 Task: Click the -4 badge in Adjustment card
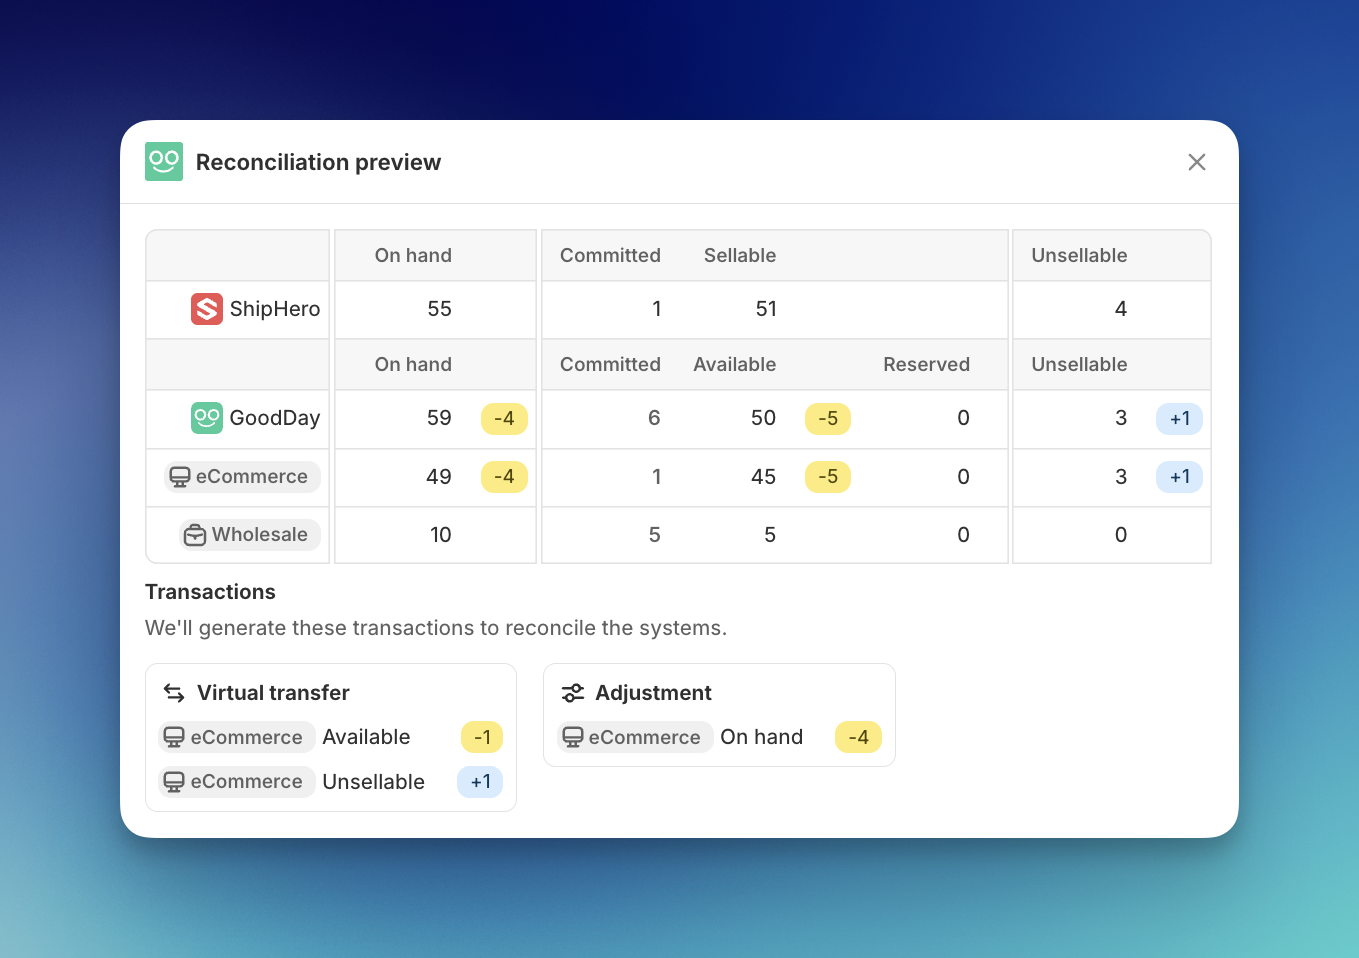[858, 737]
